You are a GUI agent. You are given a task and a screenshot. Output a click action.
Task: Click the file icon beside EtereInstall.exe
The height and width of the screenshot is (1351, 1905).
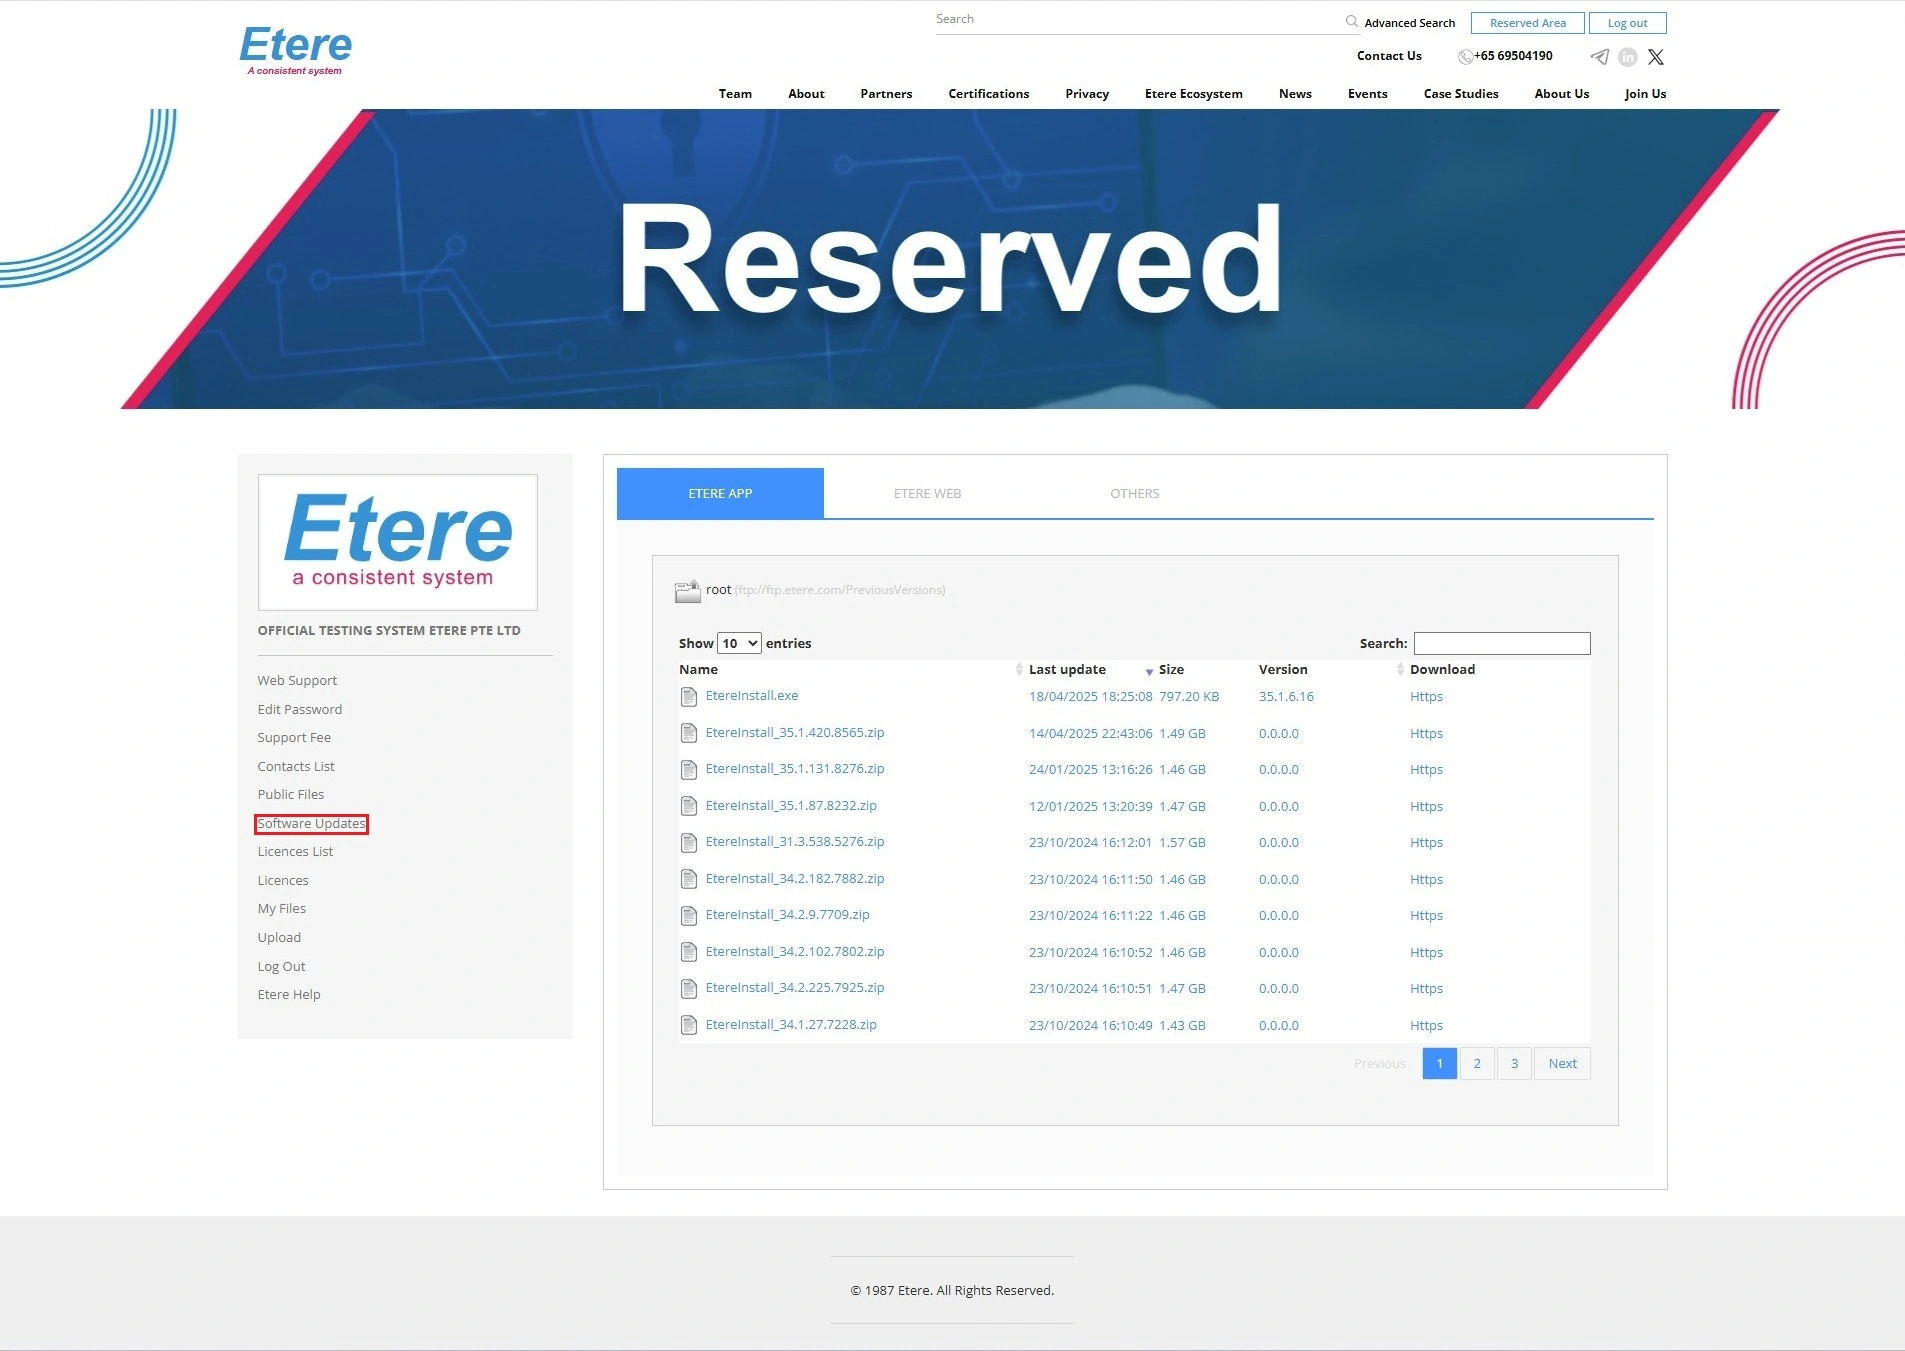click(688, 697)
